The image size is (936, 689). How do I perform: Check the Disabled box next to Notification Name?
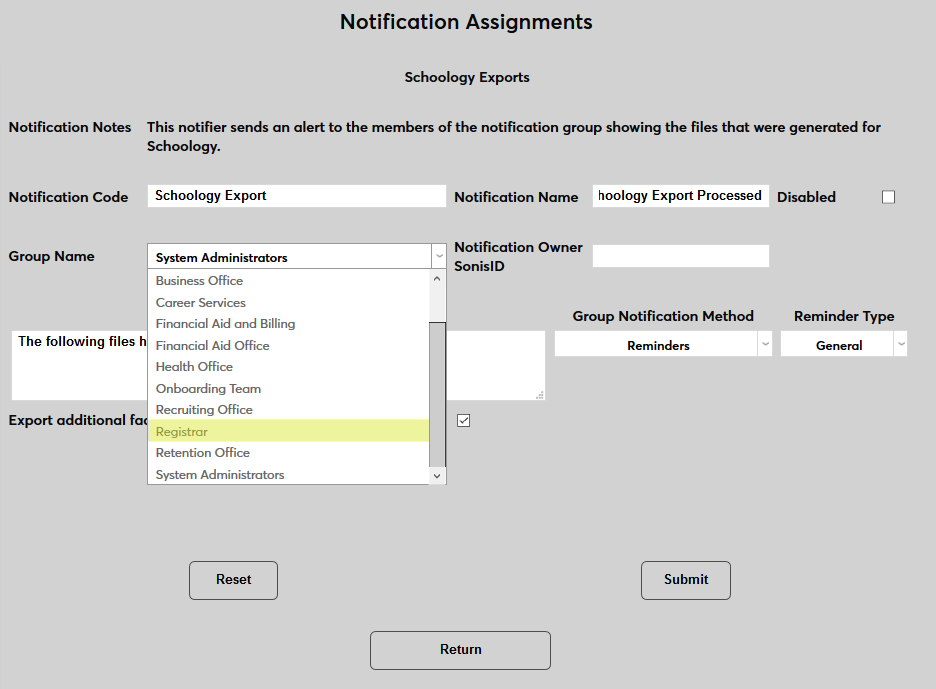coord(888,196)
